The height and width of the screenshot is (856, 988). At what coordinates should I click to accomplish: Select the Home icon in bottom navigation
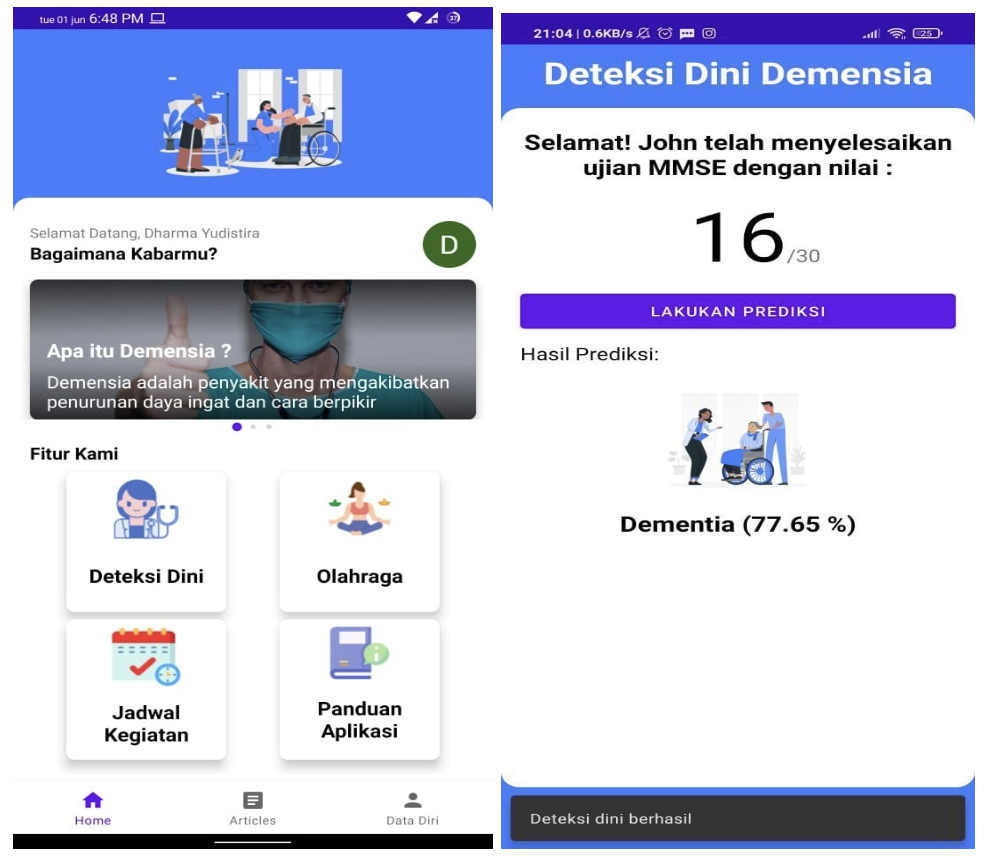pyautogui.click(x=93, y=800)
